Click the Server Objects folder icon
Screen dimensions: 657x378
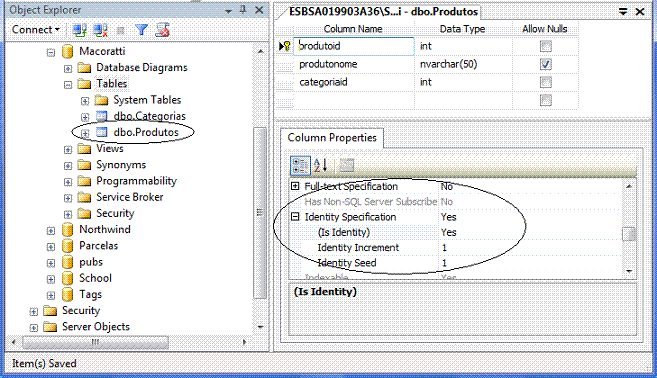click(x=50, y=327)
